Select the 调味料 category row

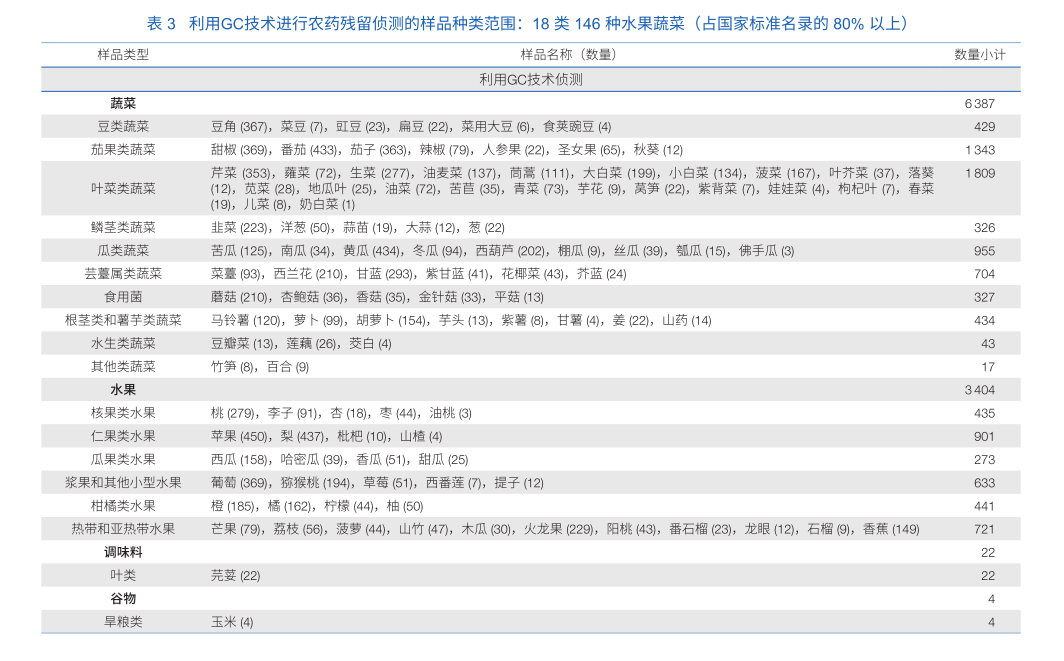(x=125, y=552)
